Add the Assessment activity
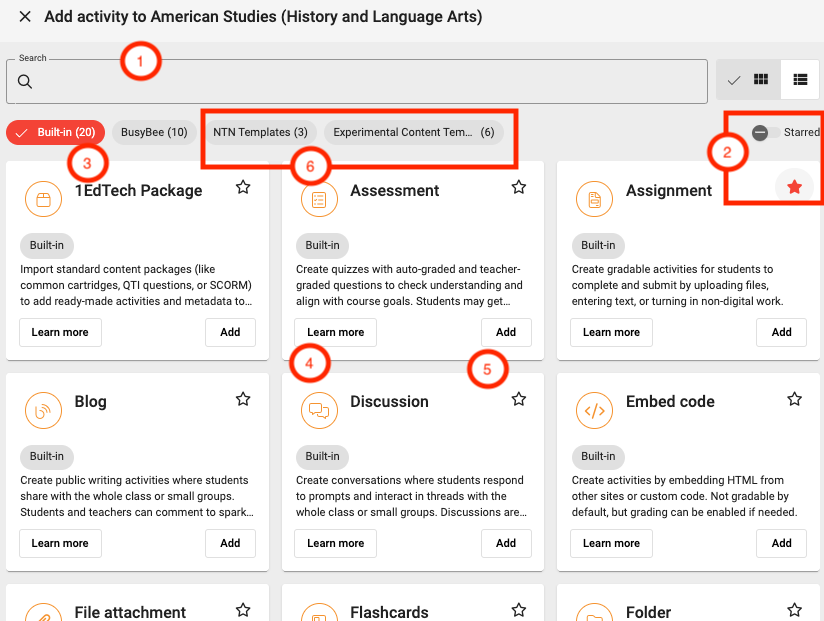Screen dimensions: 824x621 [506, 332]
